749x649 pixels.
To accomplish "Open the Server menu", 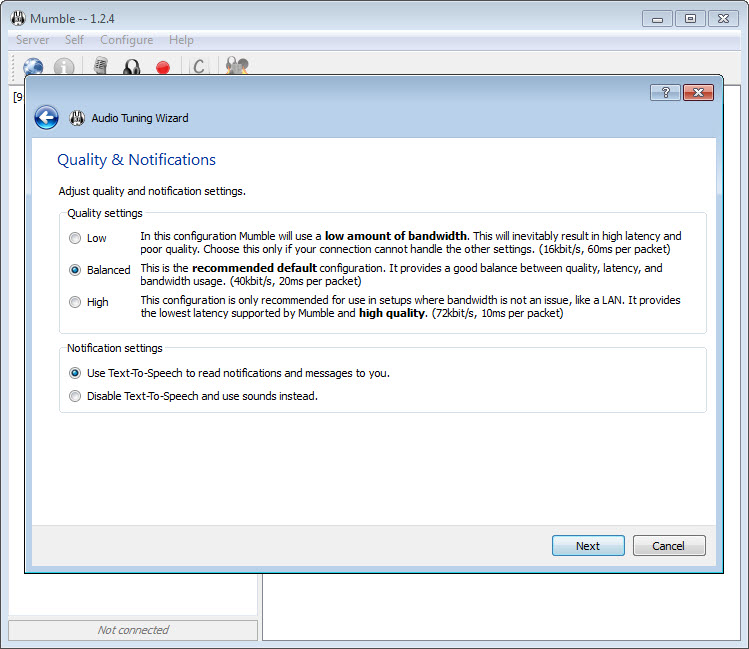I will [32, 40].
